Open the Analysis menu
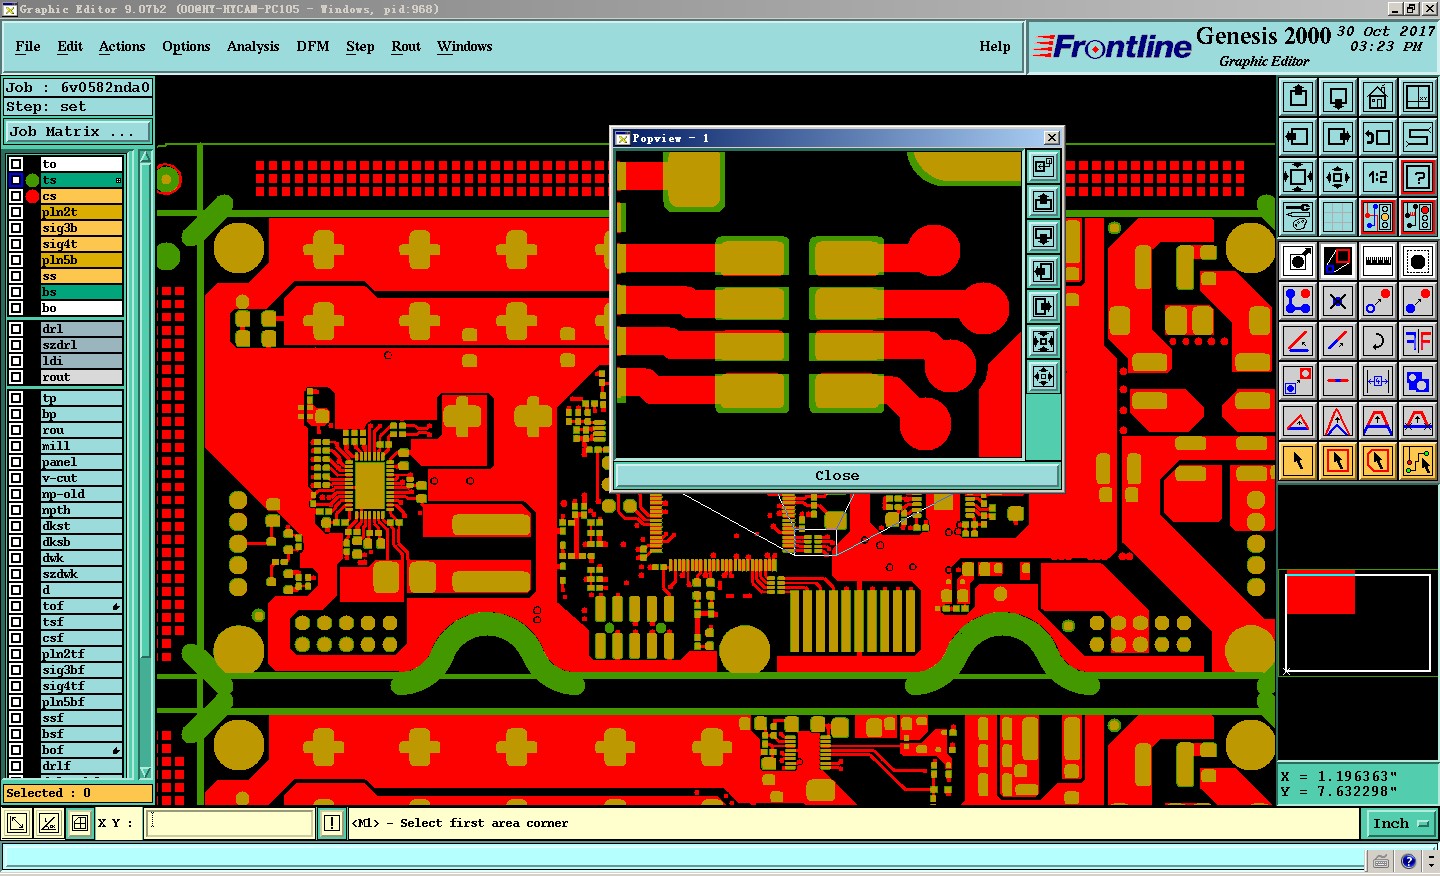Image resolution: width=1440 pixels, height=876 pixels. 253,47
